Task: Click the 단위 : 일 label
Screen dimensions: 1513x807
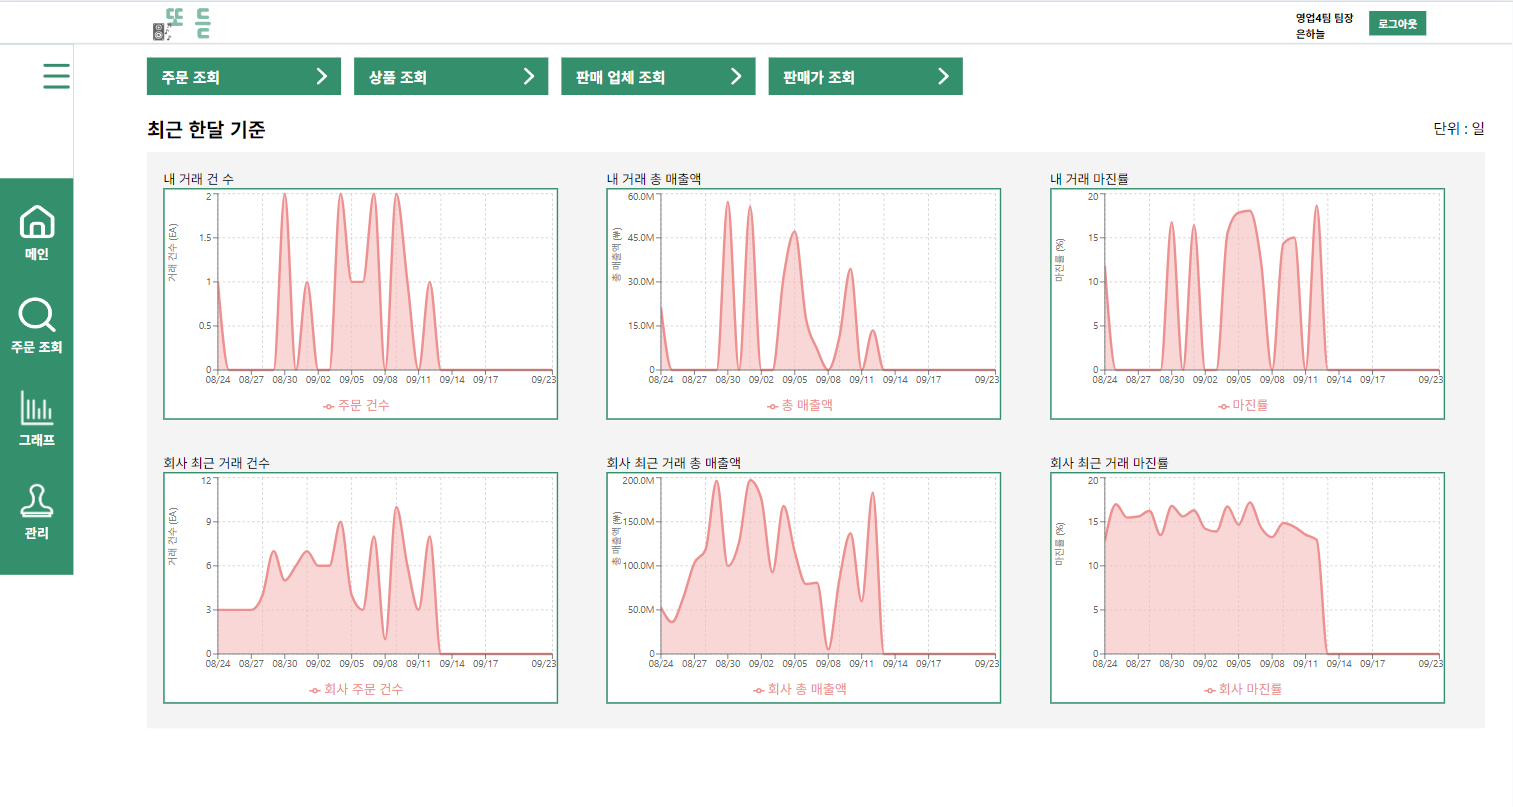Action: [x=1459, y=128]
